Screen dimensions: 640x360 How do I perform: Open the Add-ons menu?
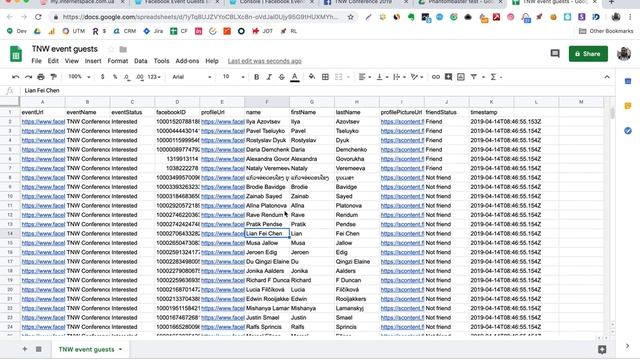(x=187, y=61)
